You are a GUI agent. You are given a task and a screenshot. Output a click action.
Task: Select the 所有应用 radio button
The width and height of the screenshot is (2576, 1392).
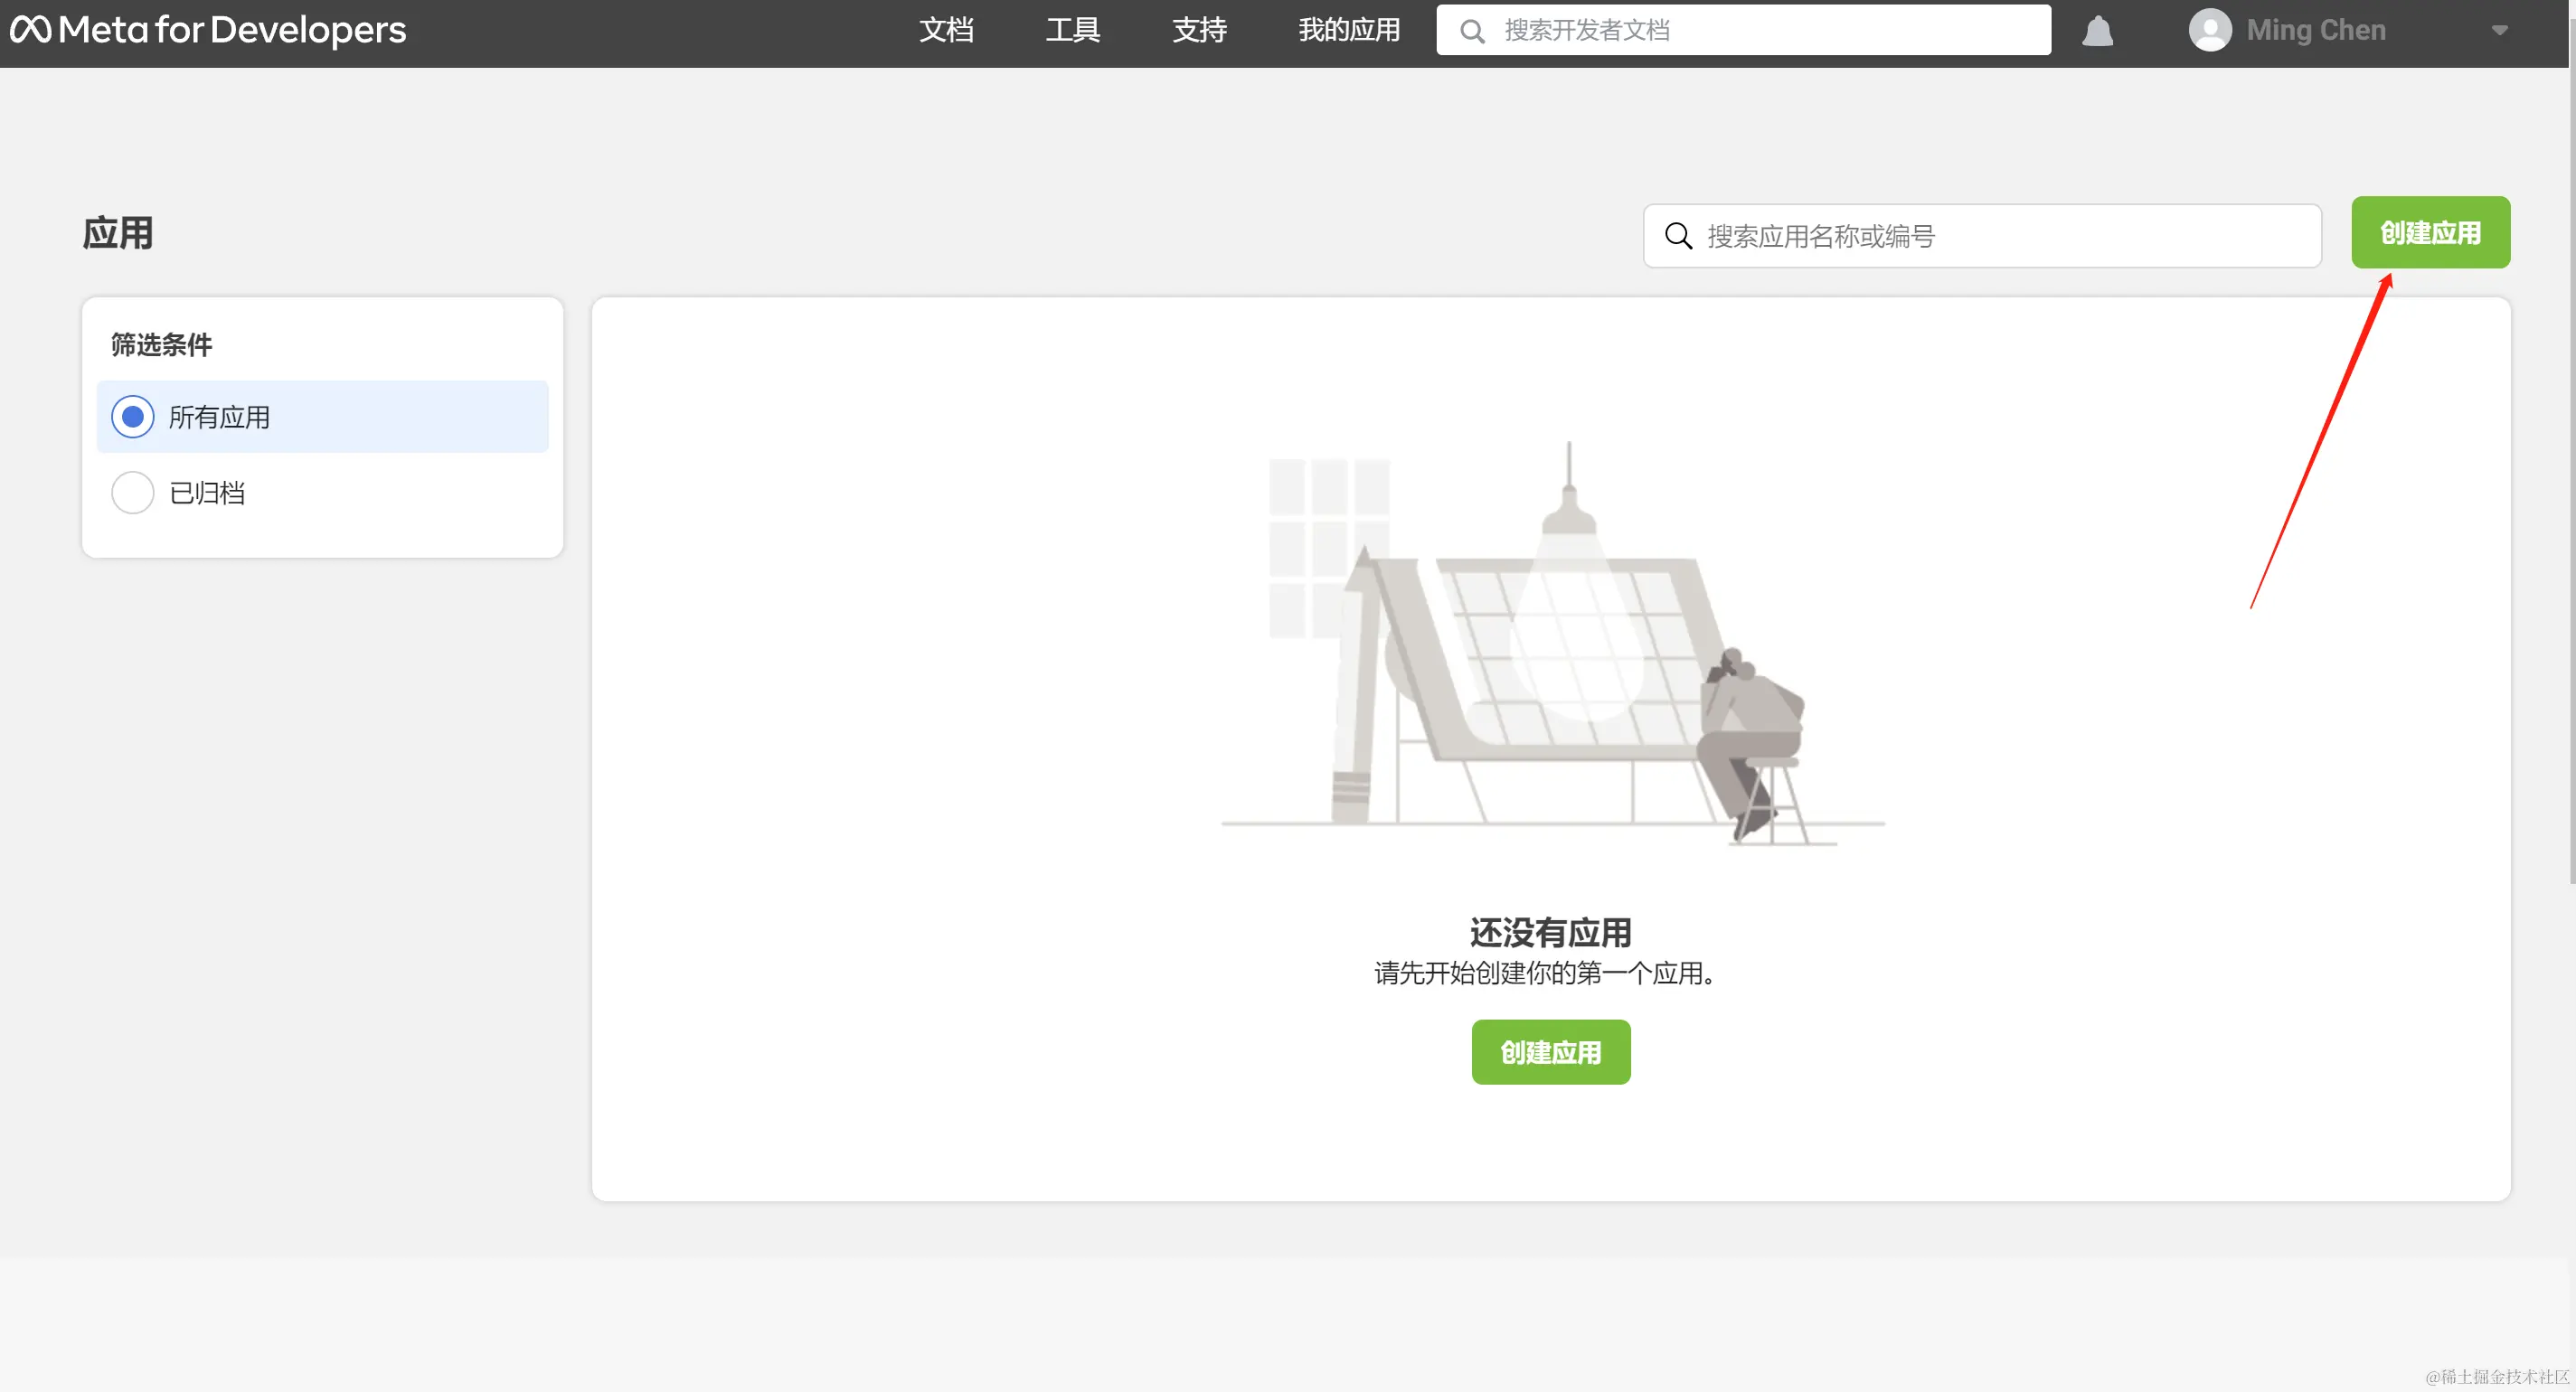pos(133,417)
